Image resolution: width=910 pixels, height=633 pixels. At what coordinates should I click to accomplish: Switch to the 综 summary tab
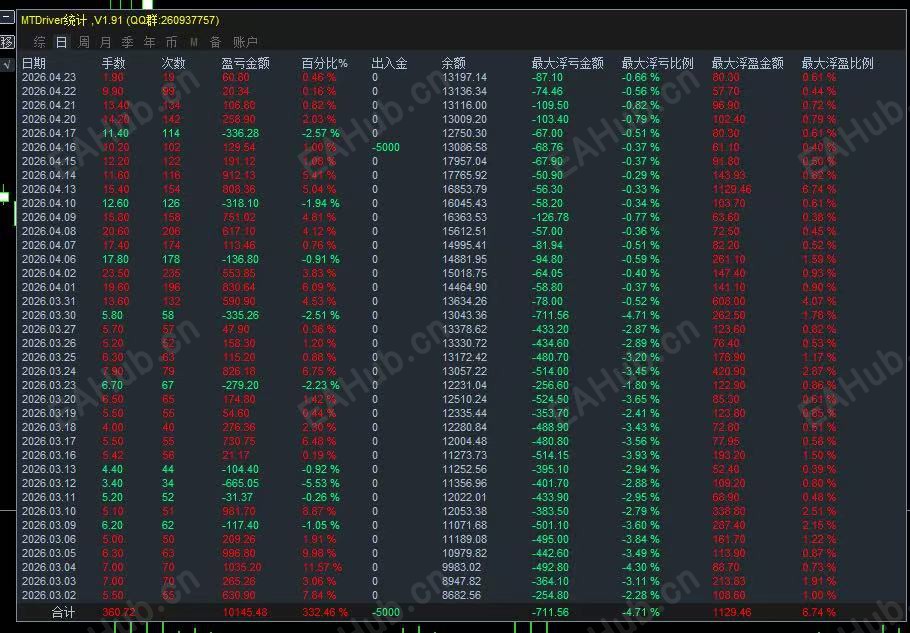point(39,42)
